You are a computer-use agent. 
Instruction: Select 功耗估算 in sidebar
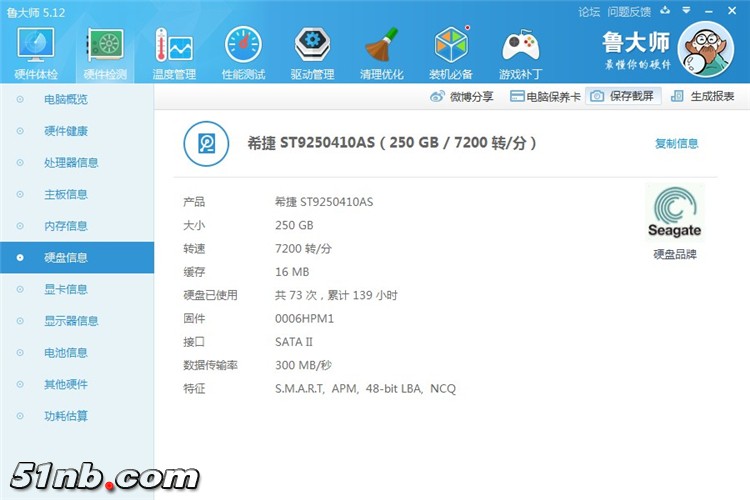pos(77,416)
